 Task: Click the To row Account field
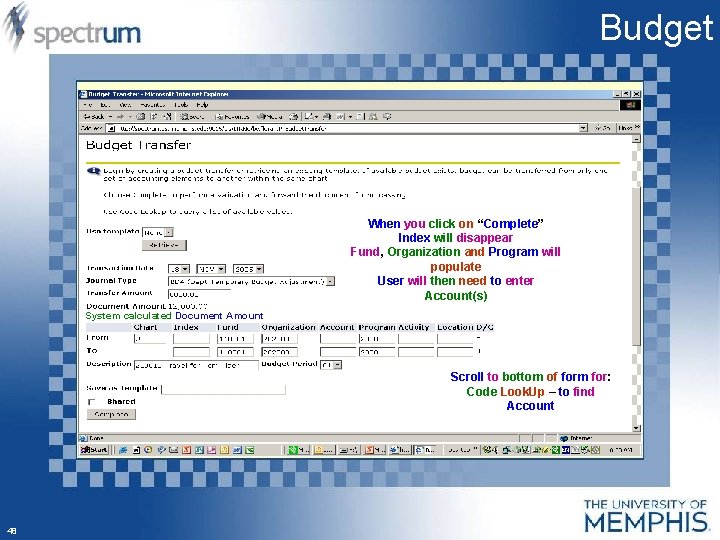pyautogui.click(x=338, y=352)
